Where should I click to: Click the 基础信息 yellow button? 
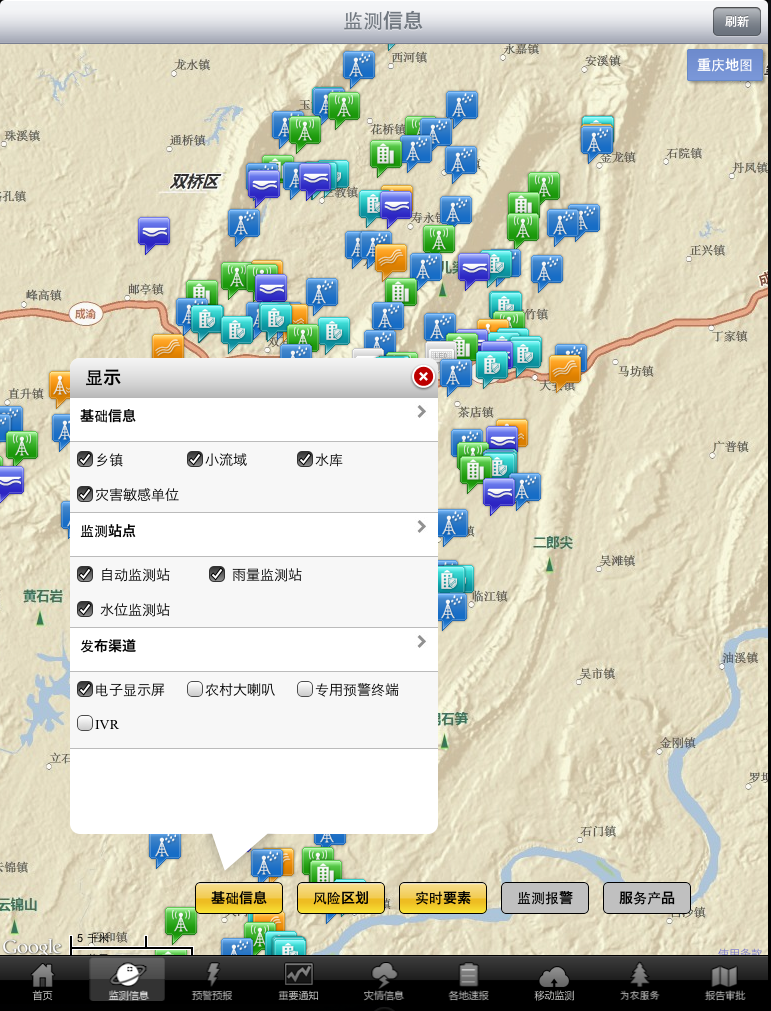coord(239,898)
